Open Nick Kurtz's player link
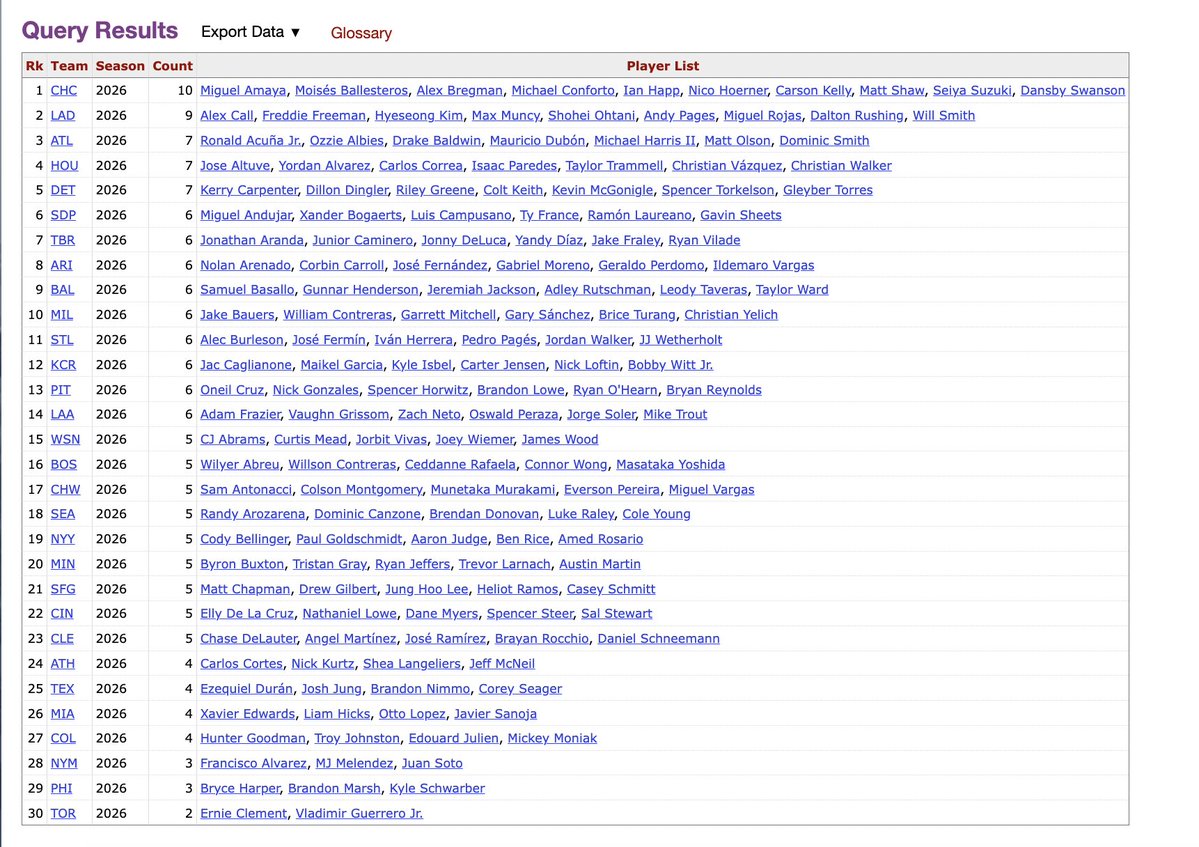Viewport: 1199px width, 847px height. 323,664
